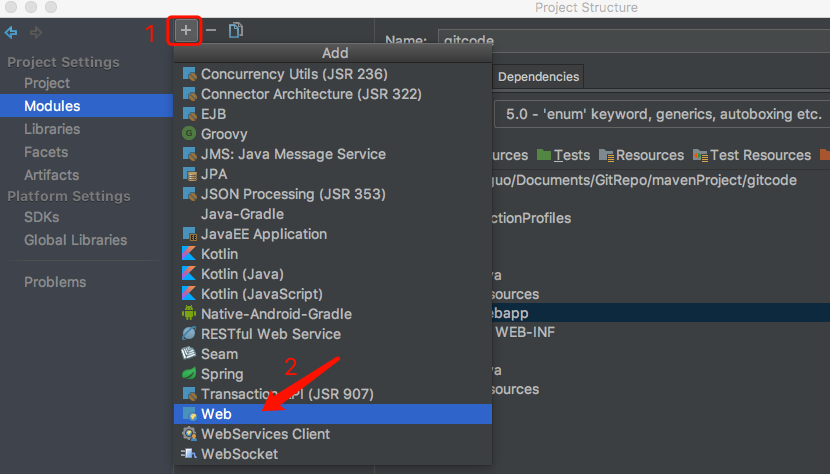The width and height of the screenshot is (830, 474).
Task: Click the WebServices Client gear icon
Action: 189,434
